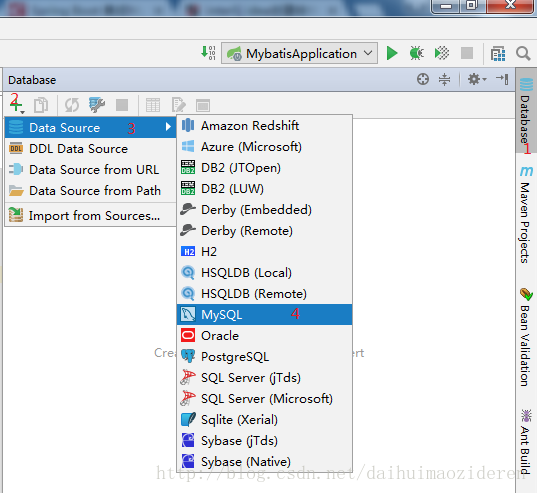The height and width of the screenshot is (493, 537).
Task: Open the database console icon
Action: (x=203, y=105)
